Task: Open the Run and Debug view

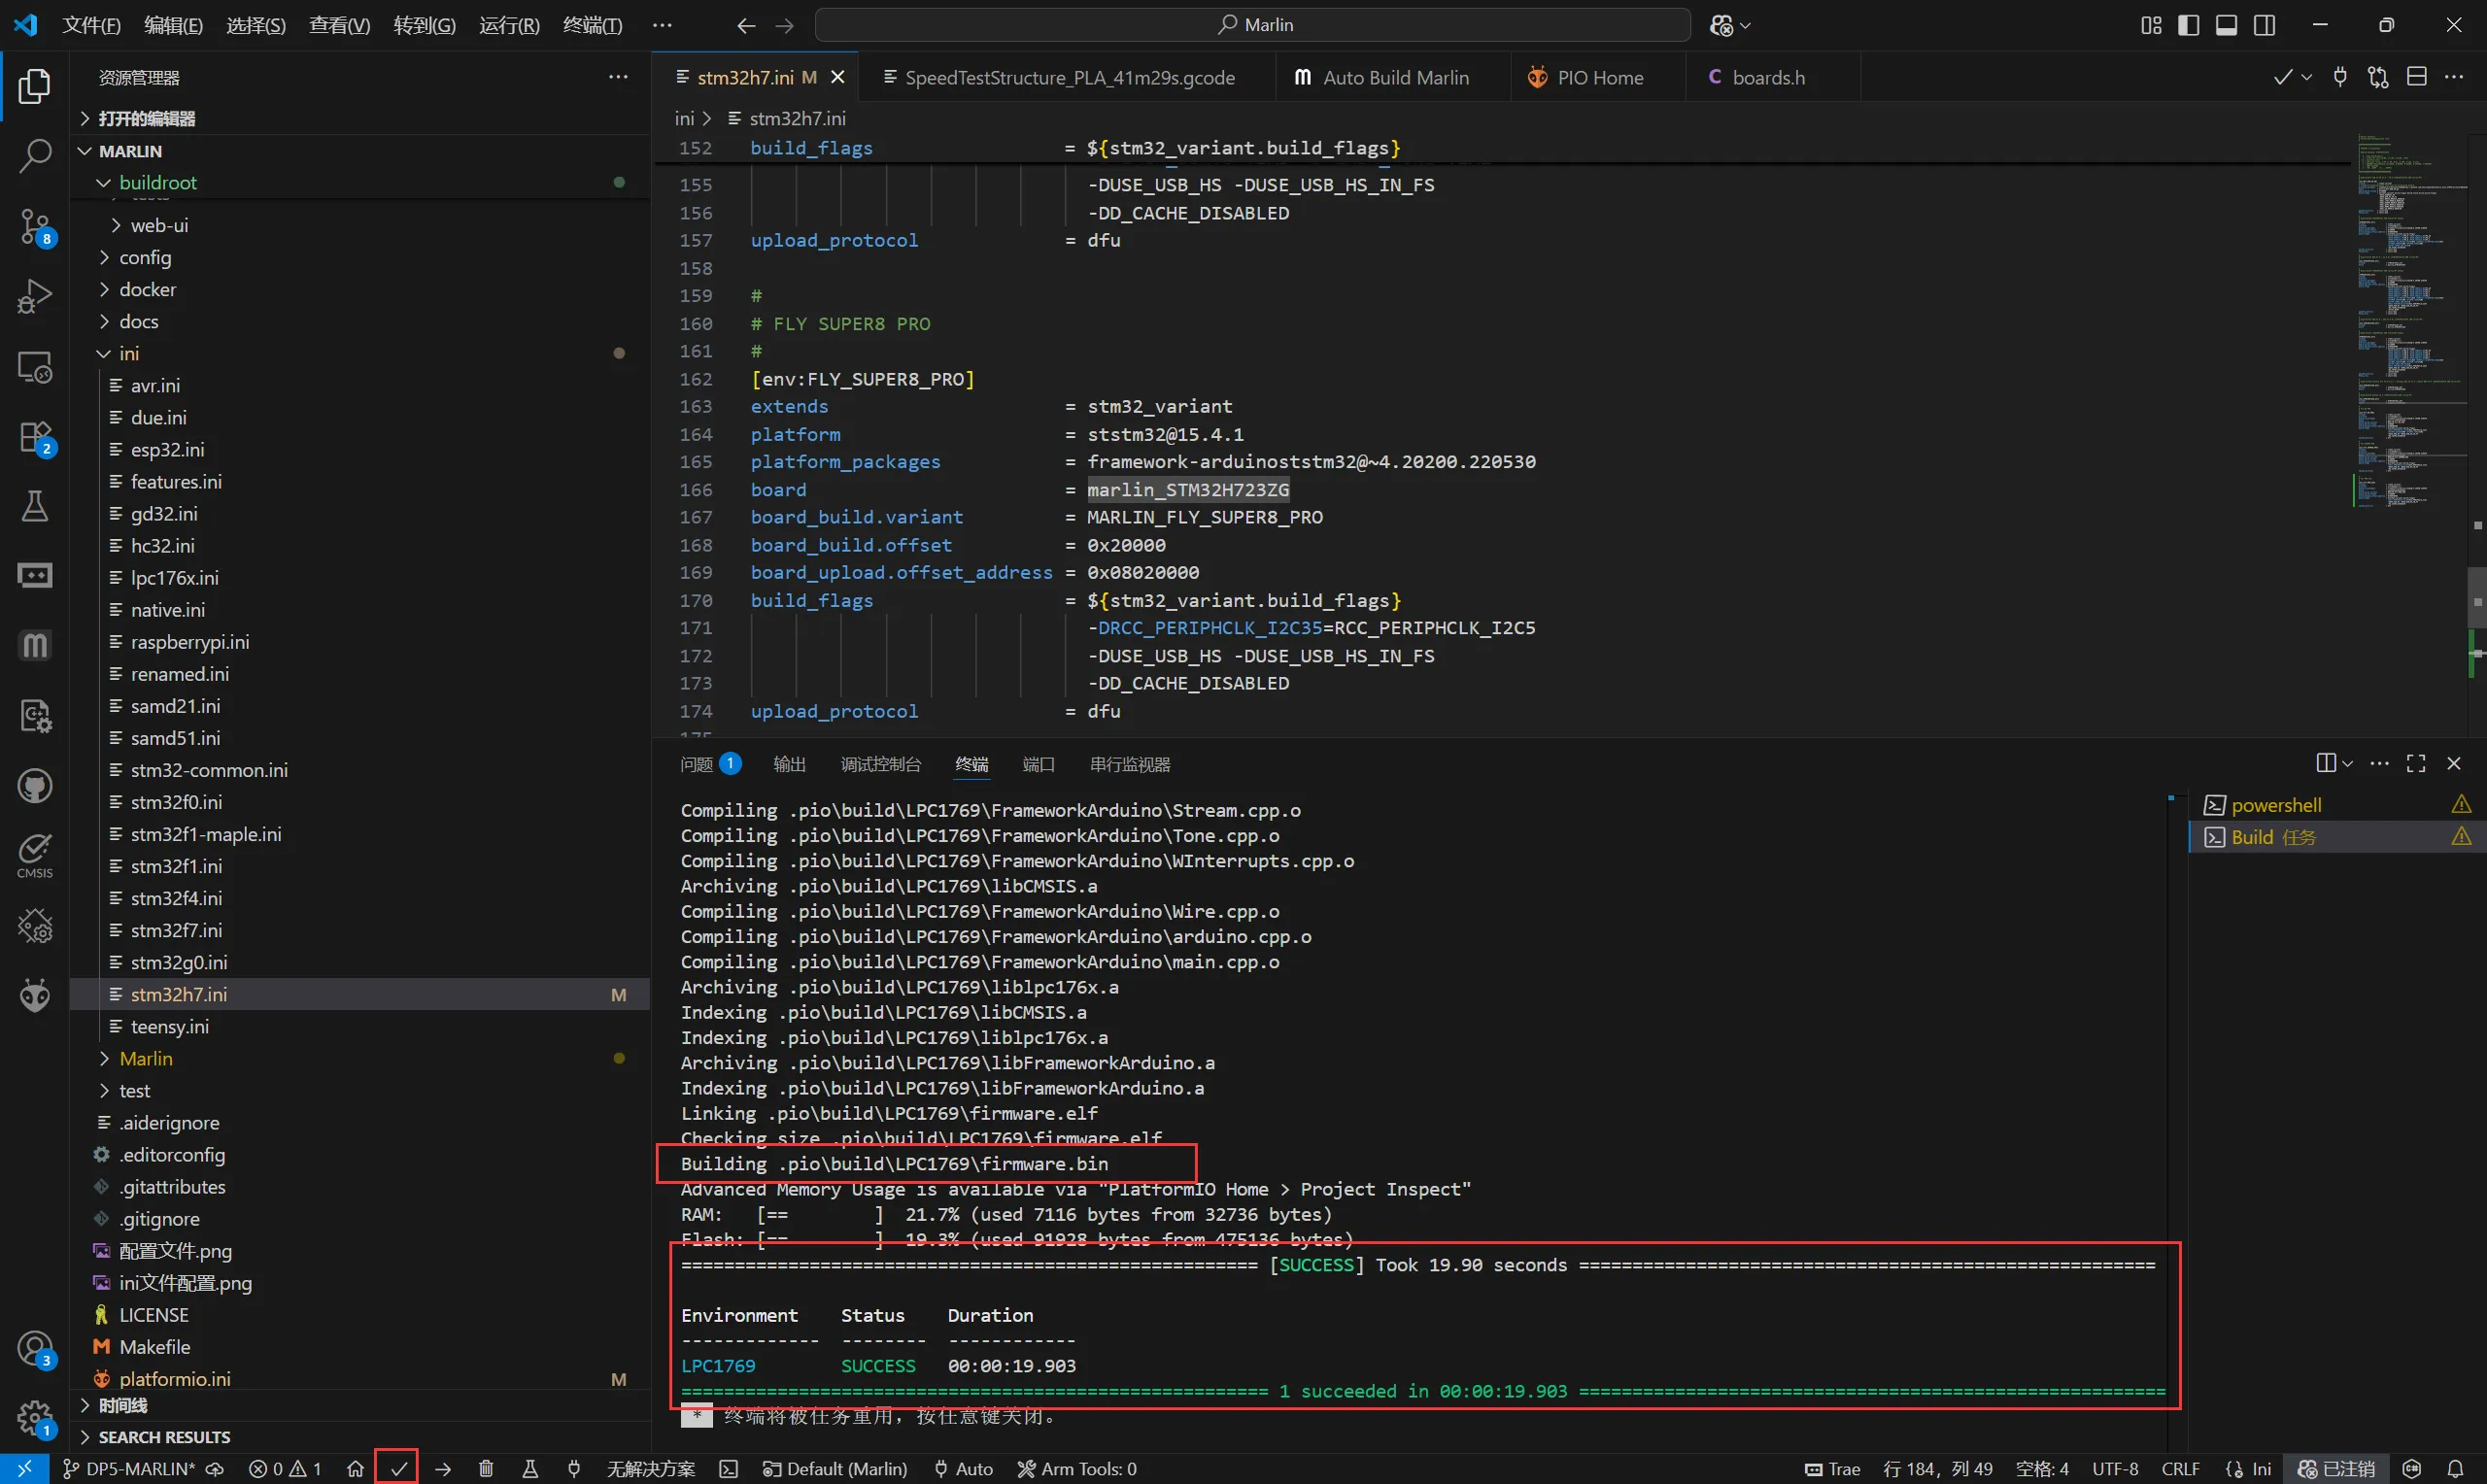Action: point(35,296)
